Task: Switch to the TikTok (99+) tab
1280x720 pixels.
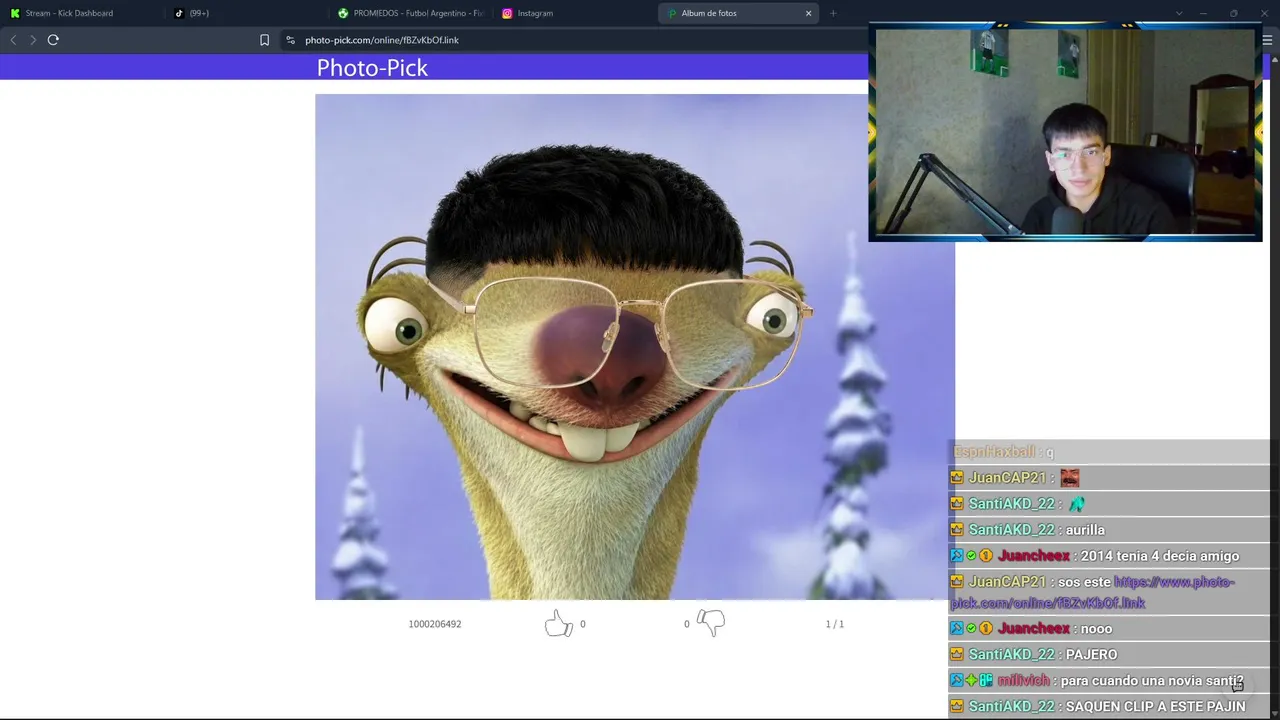Action: (x=246, y=13)
